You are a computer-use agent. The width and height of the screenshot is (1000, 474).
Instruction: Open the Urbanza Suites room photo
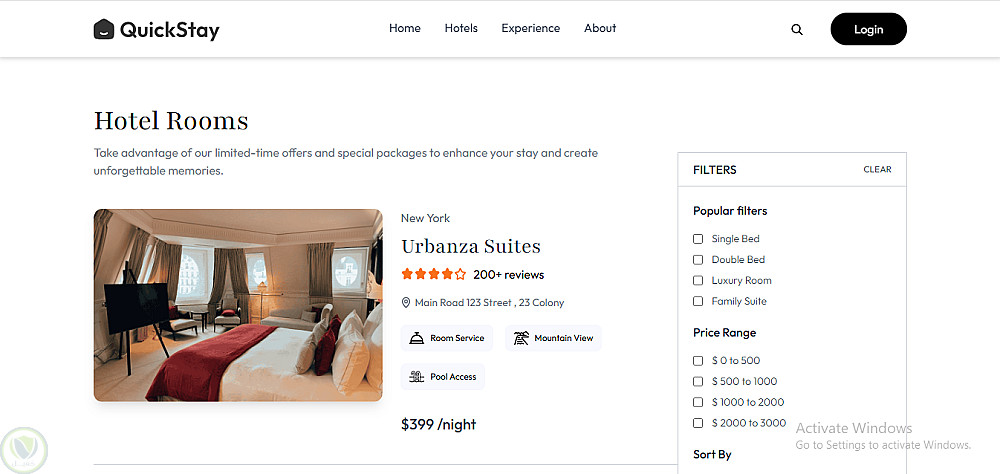238,305
